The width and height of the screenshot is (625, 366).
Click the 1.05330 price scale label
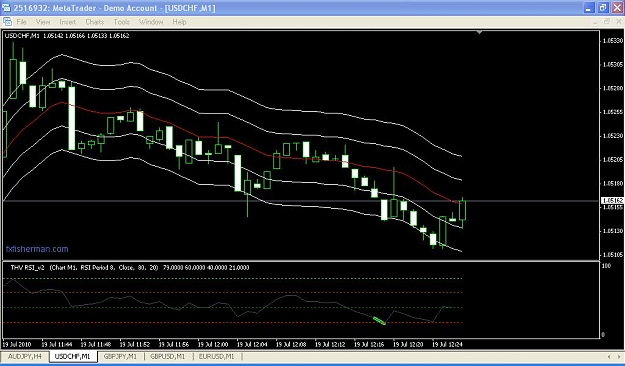pyautogui.click(x=613, y=41)
